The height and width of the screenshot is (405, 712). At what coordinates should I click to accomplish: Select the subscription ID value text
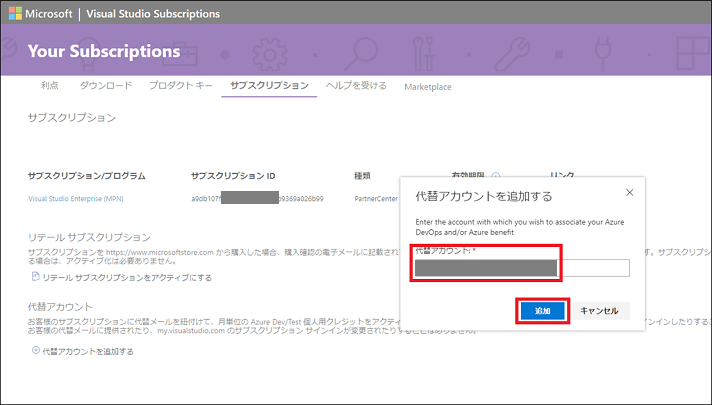pyautogui.click(x=257, y=198)
